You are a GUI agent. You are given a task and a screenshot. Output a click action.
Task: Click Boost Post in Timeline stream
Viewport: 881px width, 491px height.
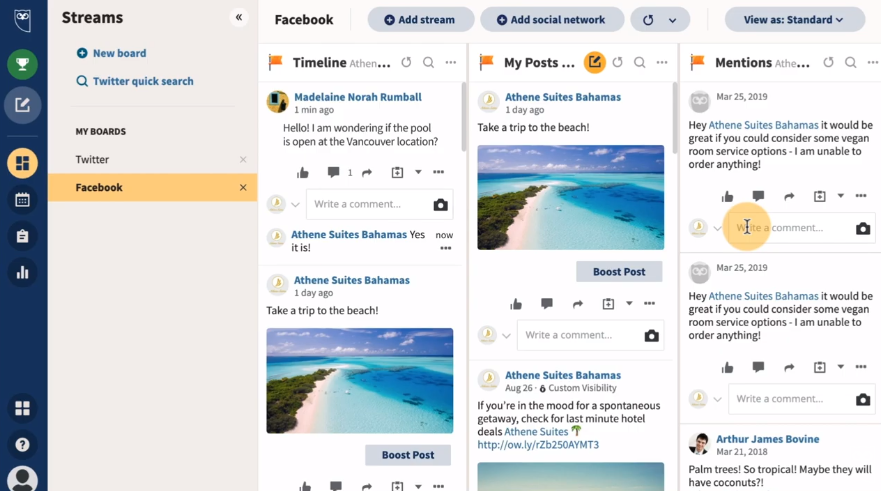[x=408, y=455]
